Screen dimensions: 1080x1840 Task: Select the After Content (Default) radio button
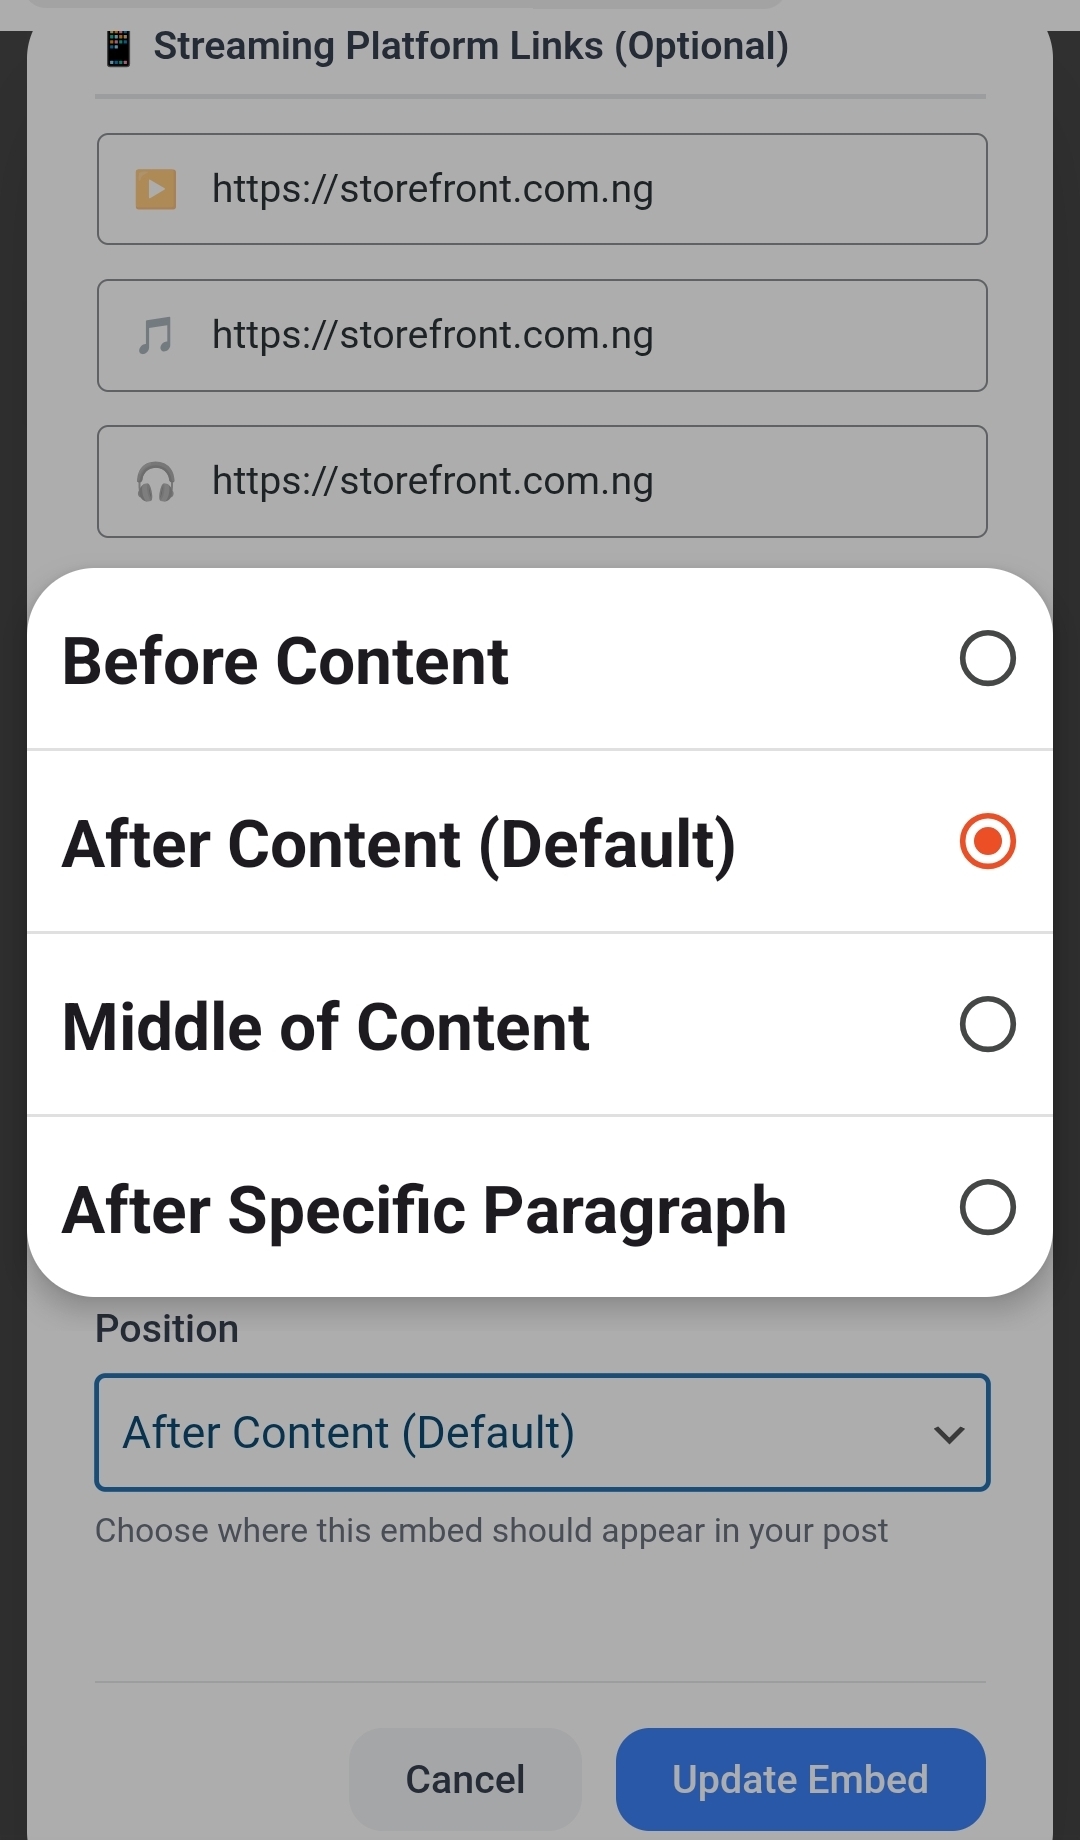coord(988,842)
